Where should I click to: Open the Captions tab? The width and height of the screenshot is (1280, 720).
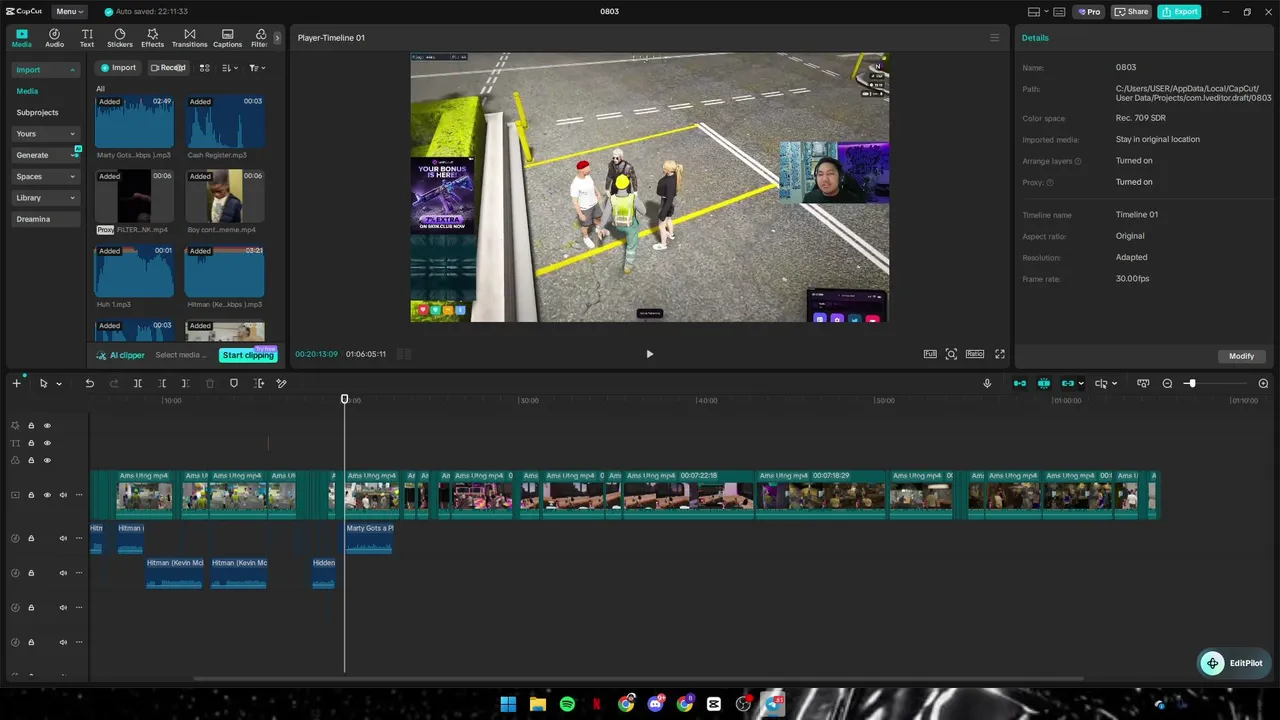[227, 38]
